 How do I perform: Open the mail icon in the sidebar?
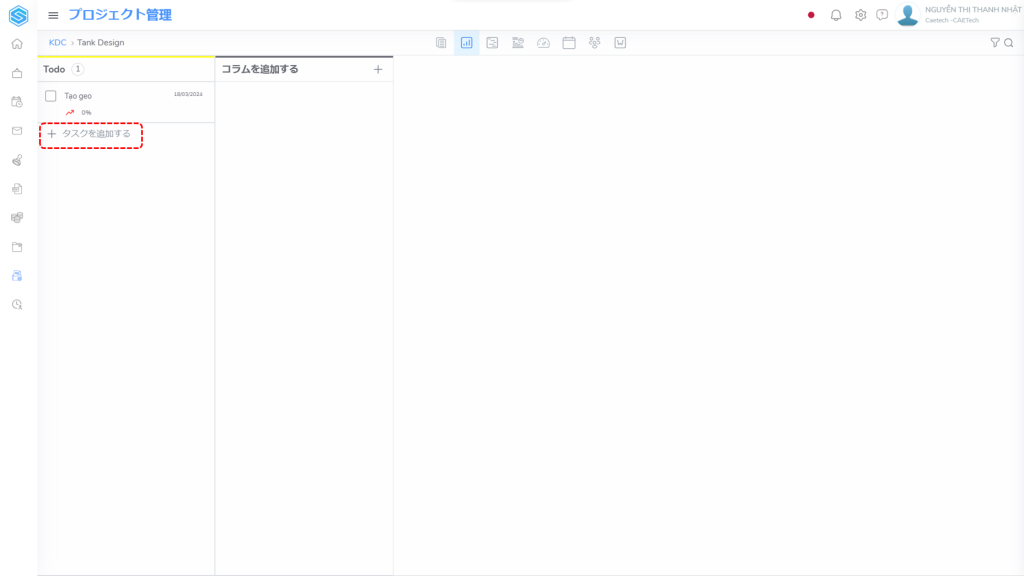pyautogui.click(x=17, y=131)
